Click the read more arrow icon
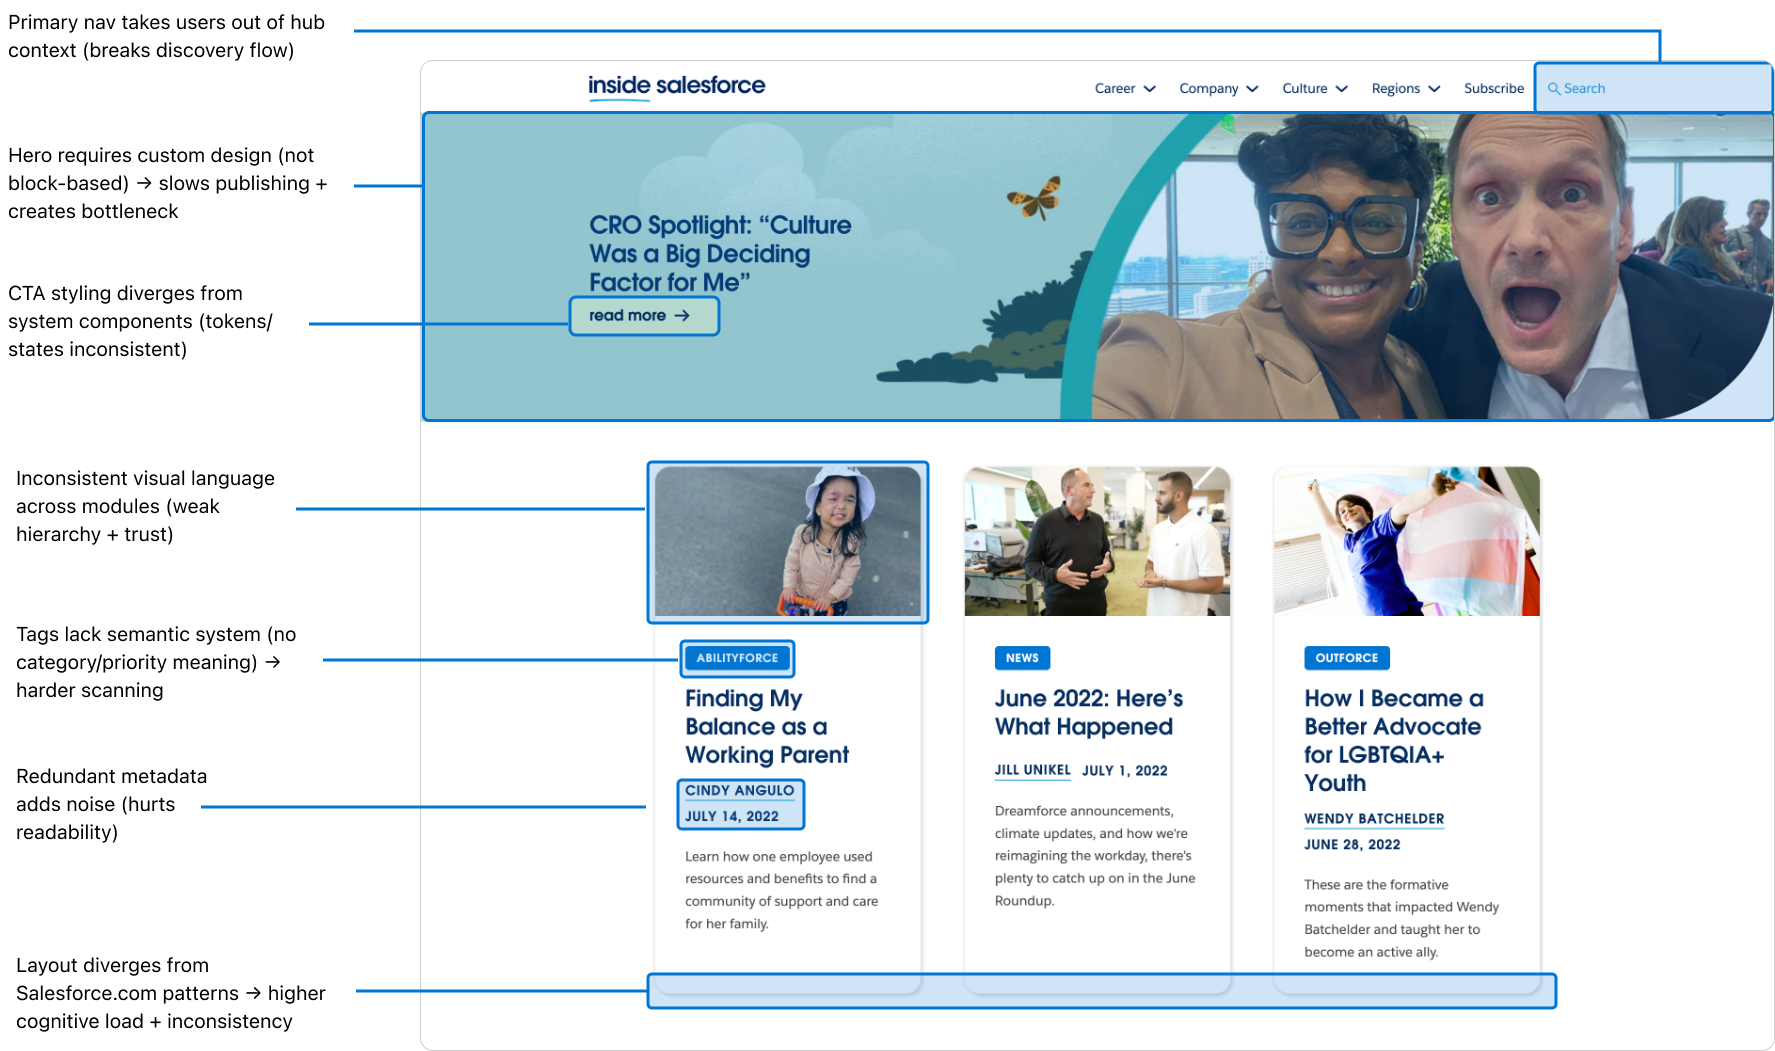This screenshot has height=1051, width=1775. pos(682,316)
